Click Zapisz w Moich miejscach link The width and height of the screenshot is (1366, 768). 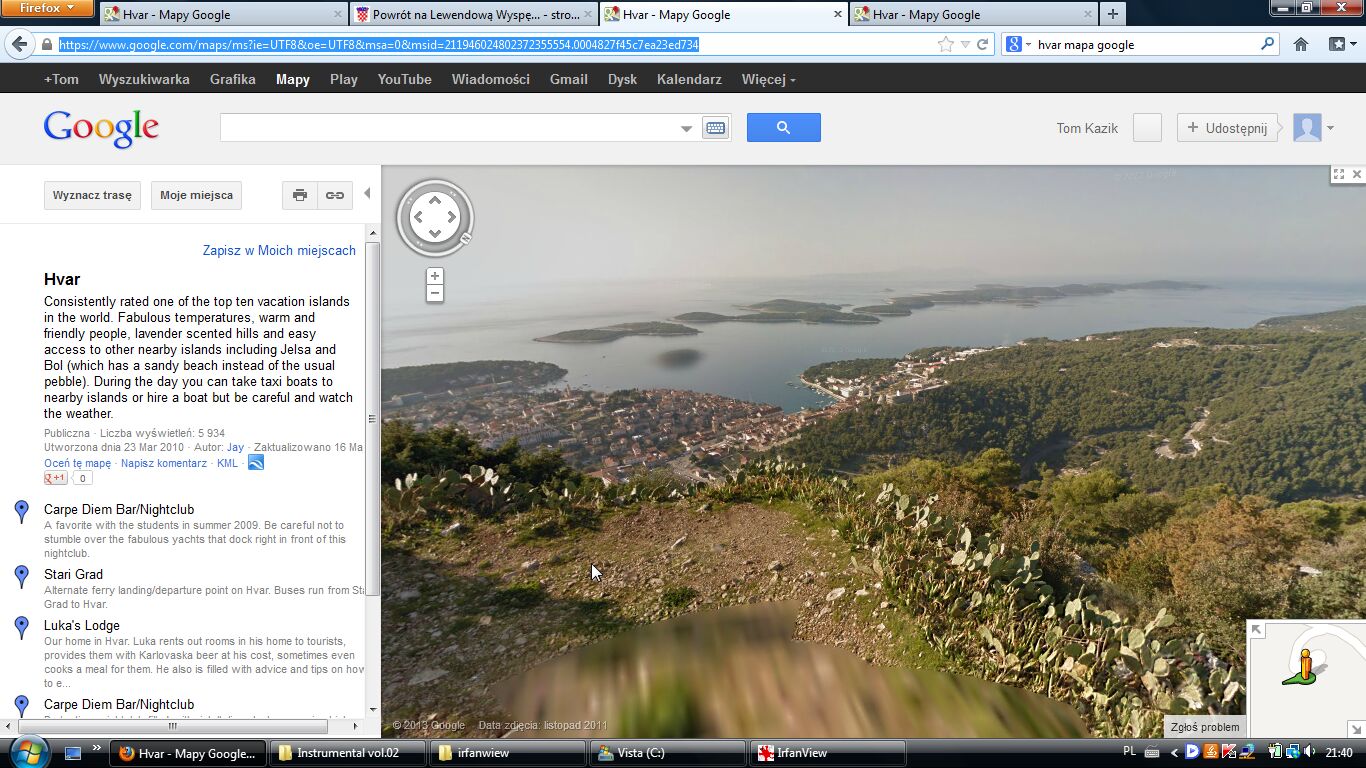click(x=279, y=250)
